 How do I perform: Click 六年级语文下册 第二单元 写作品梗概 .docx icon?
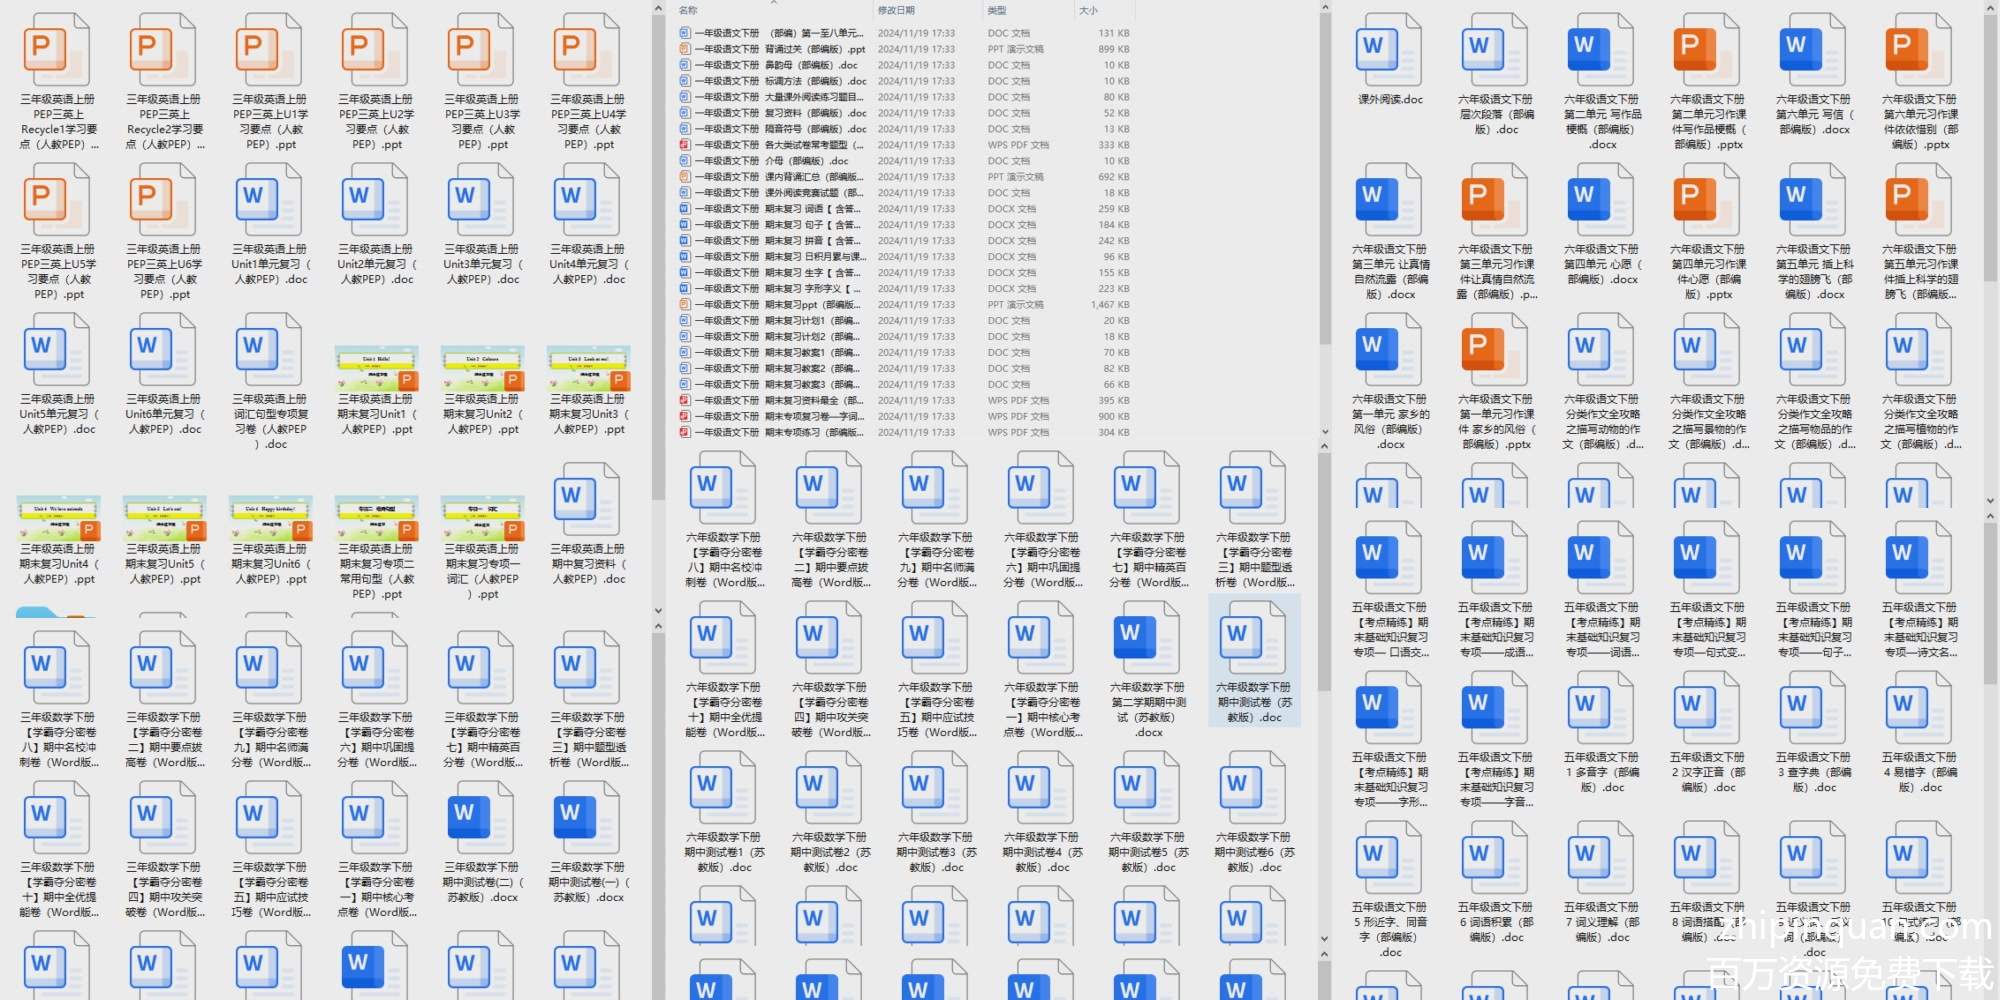(x=1601, y=50)
